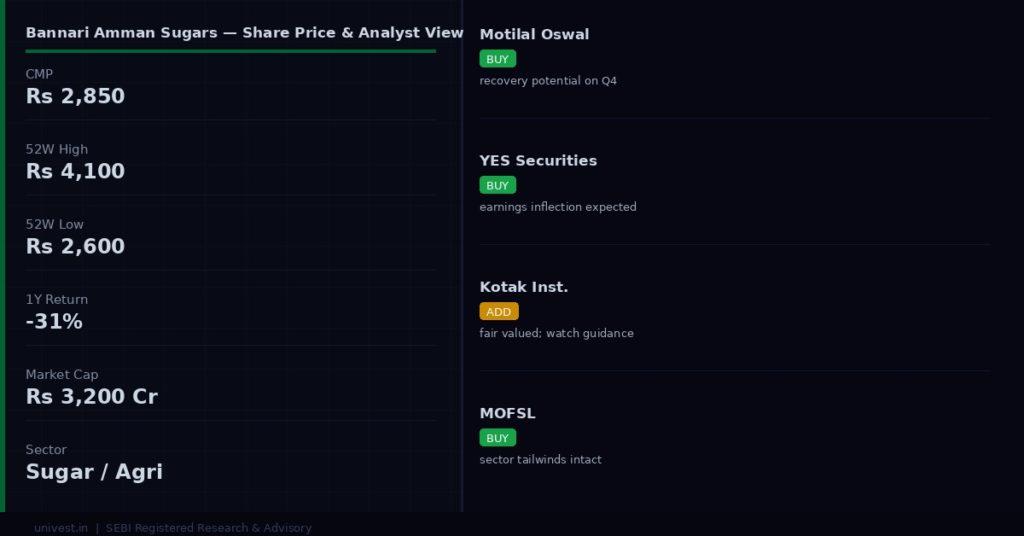This screenshot has width=1024, height=536.
Task: Click the SEBI Registered Research & Advisory text
Action: coord(208,528)
